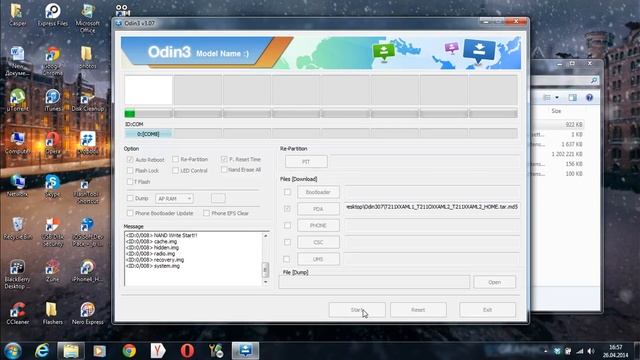Viewport: 640px width, 360px height.
Task: Open the help icon in Explorer window
Action: coord(589,98)
